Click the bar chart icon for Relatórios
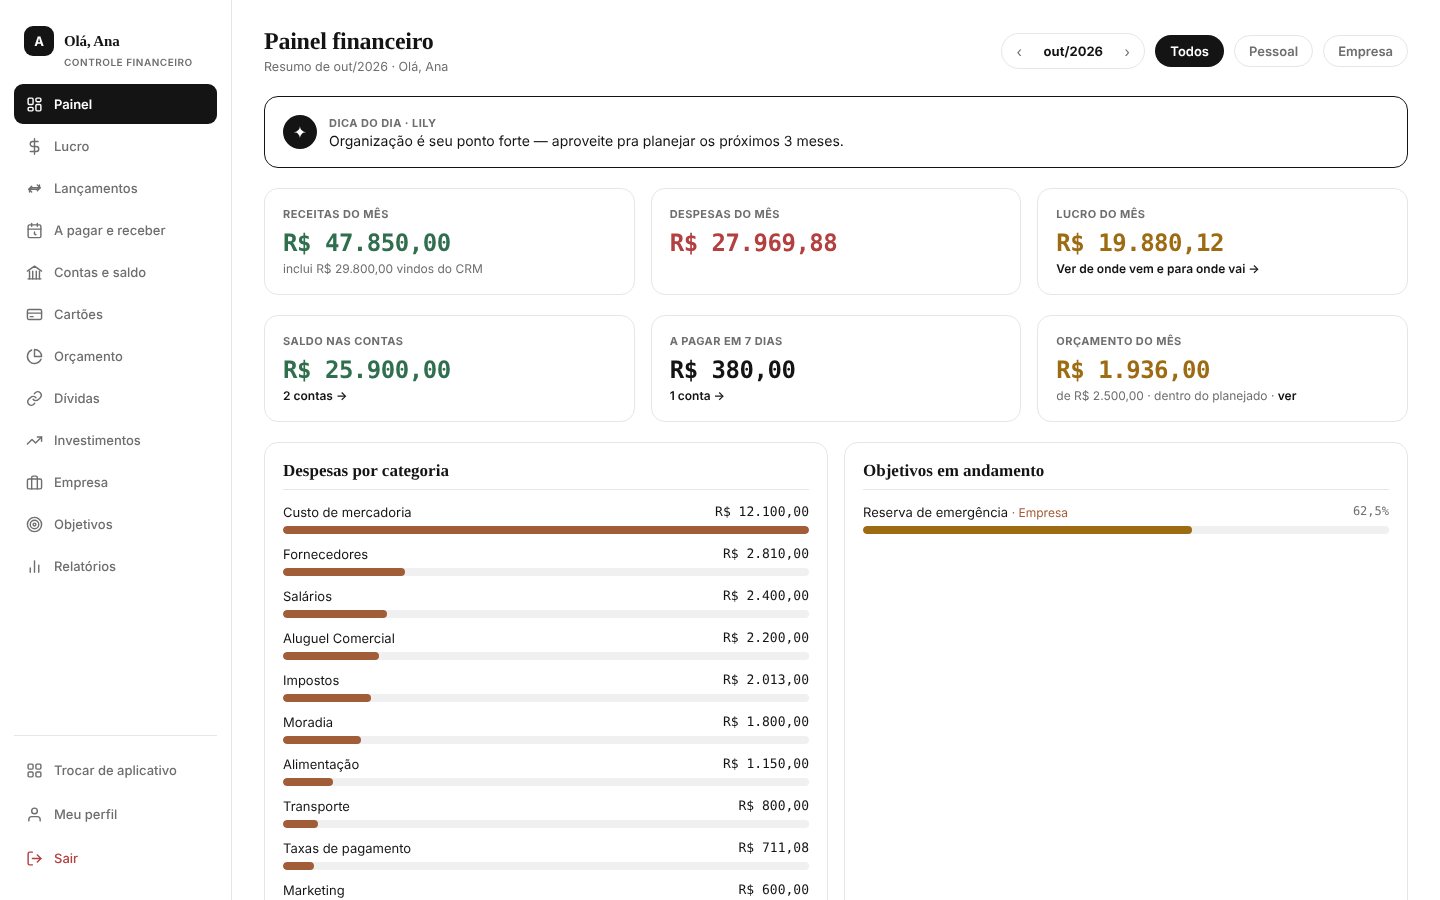 pos(34,566)
